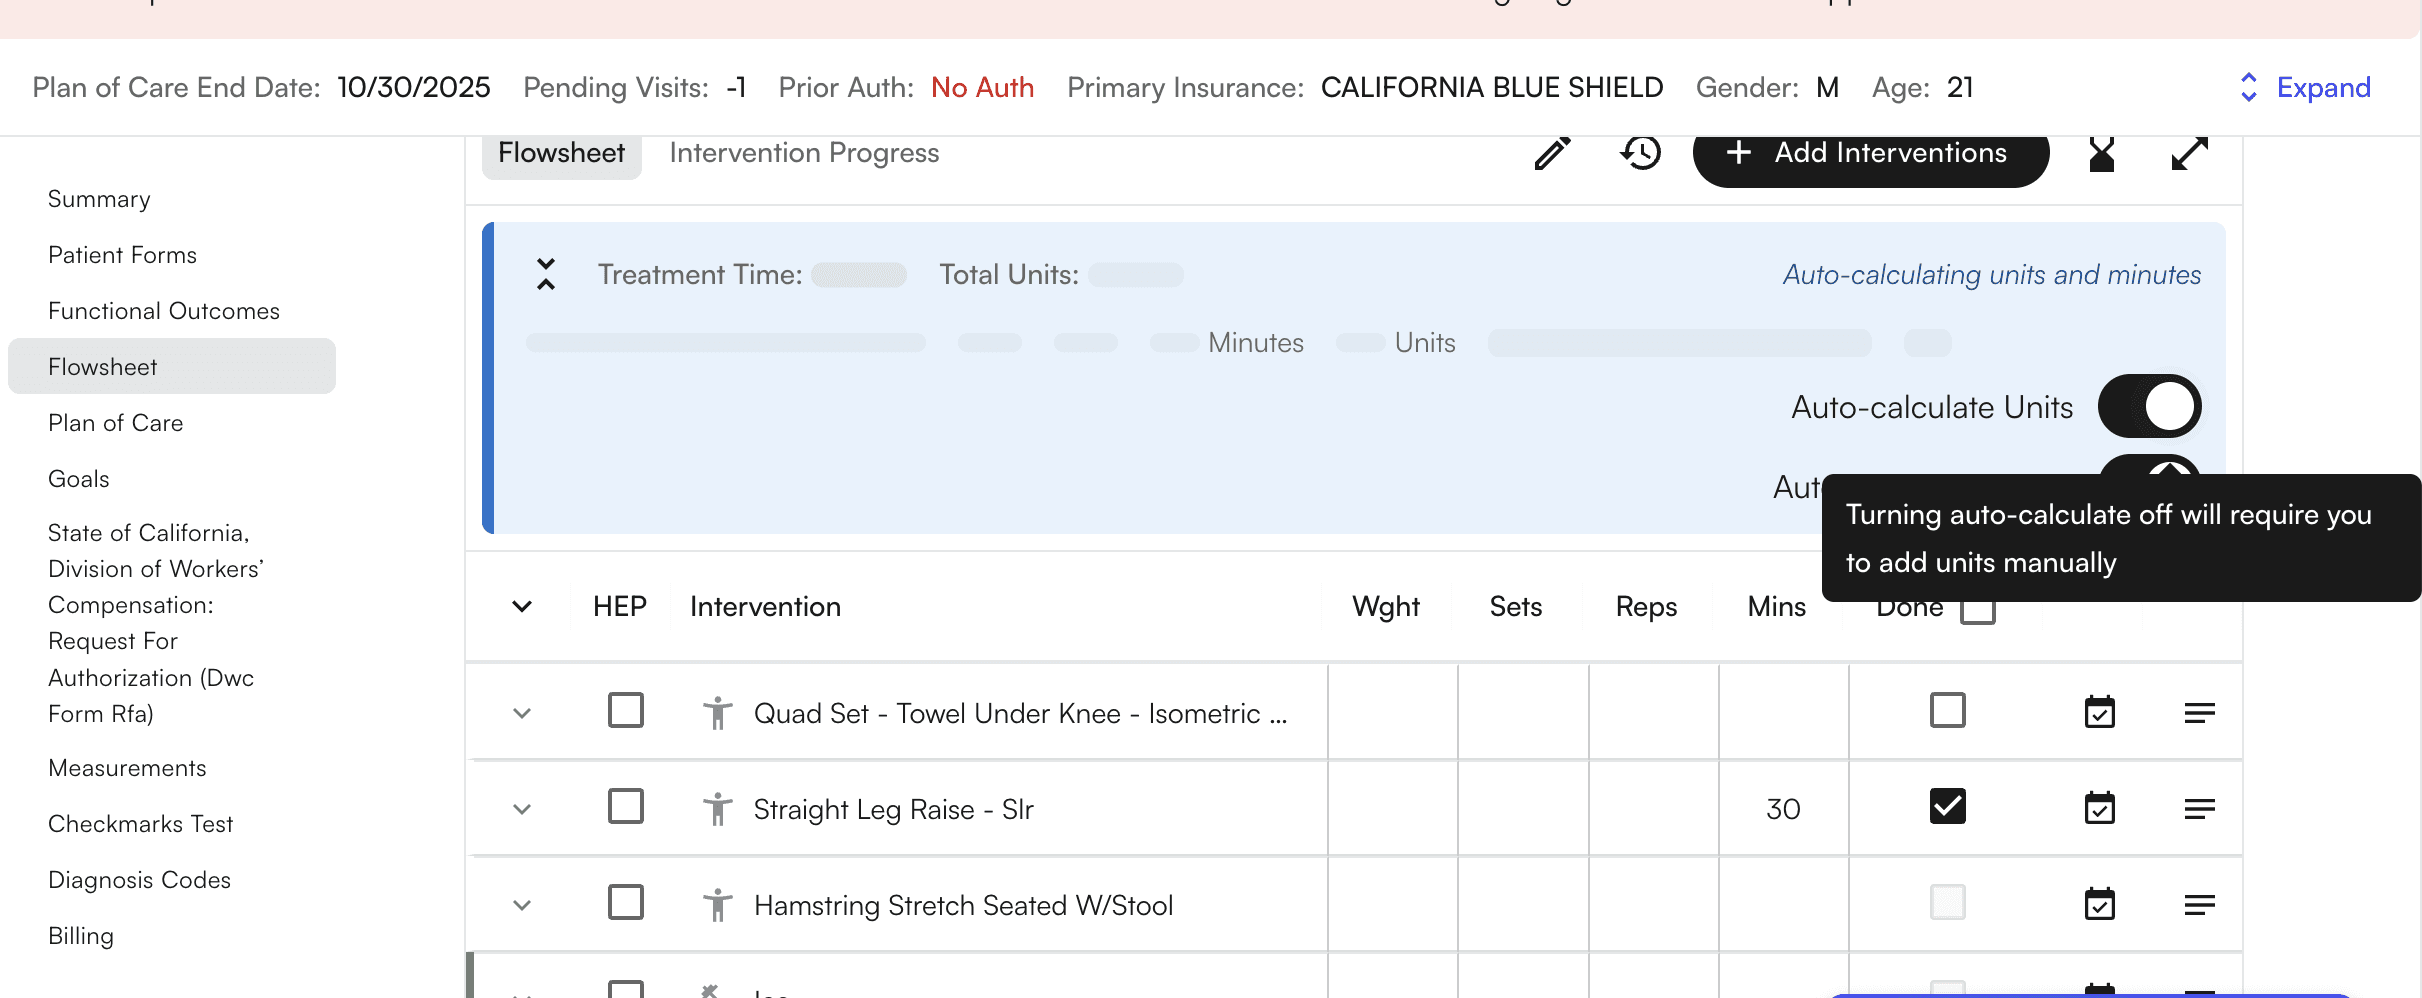Click Mins cell for Straight Leg Raise

pyautogui.click(x=1783, y=809)
